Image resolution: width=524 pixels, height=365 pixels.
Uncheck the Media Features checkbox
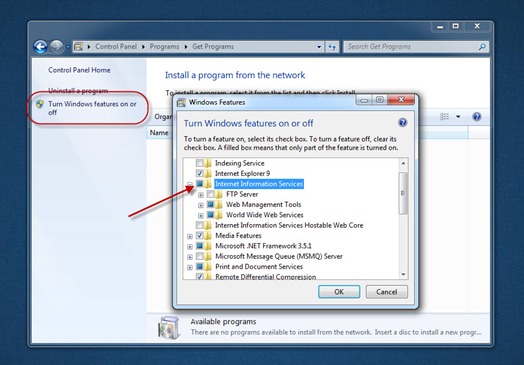[200, 236]
